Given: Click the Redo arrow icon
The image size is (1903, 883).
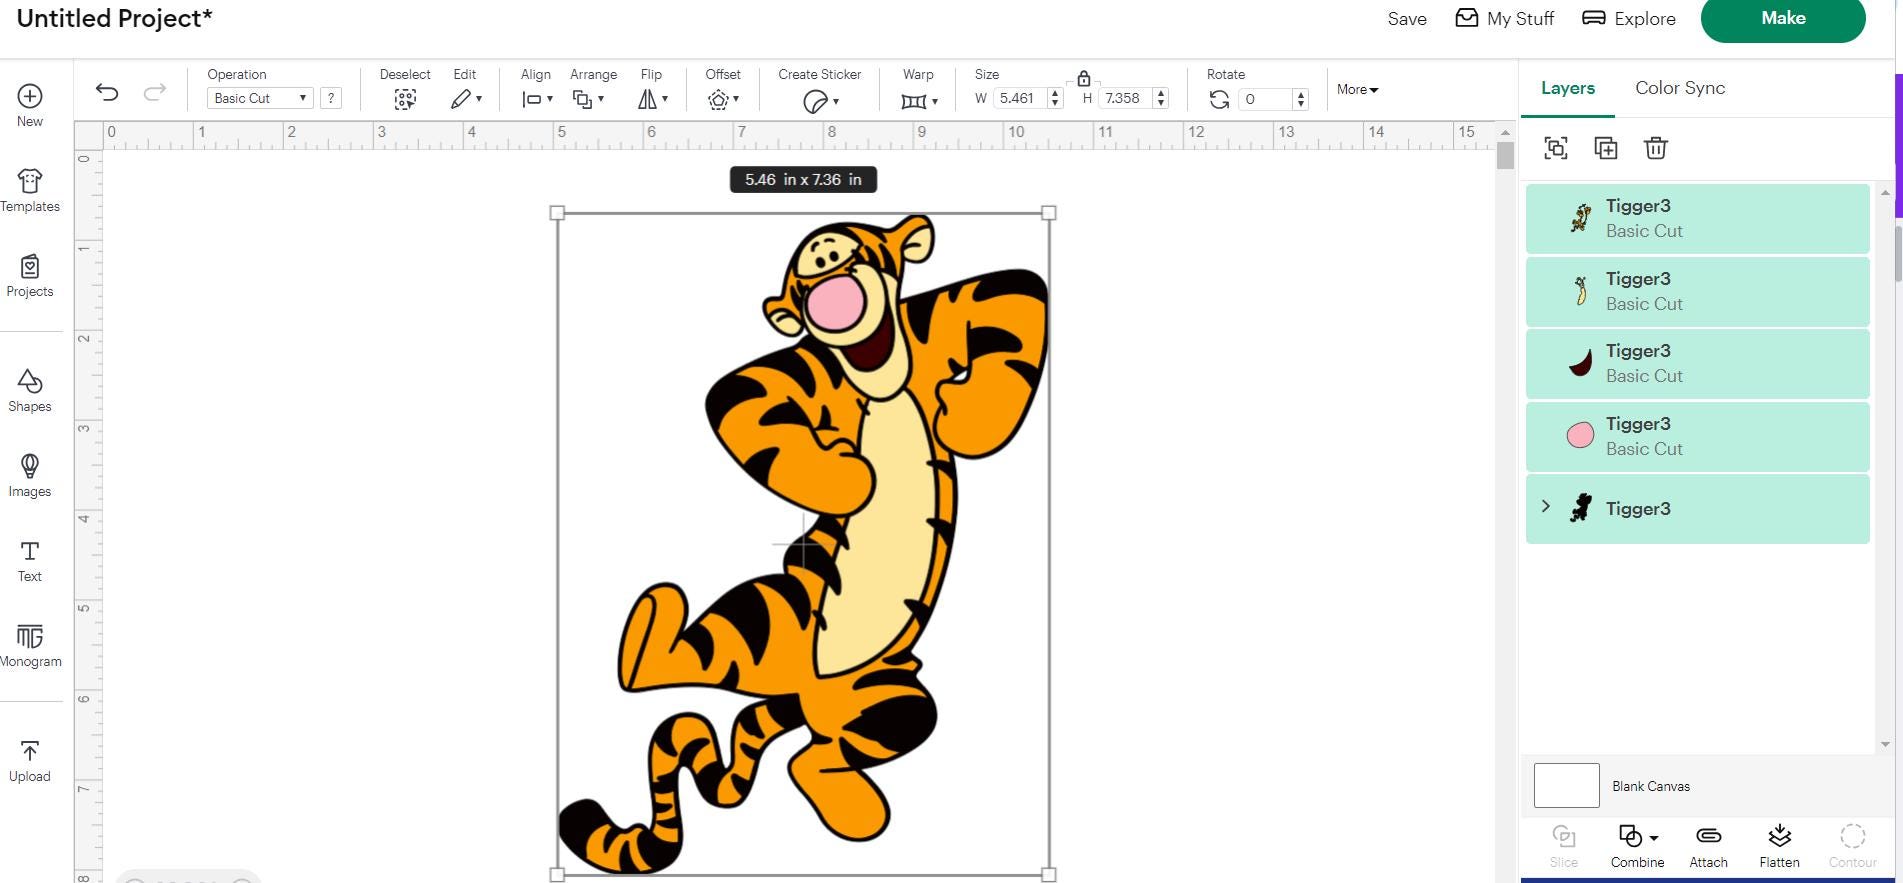Looking at the screenshot, I should pyautogui.click(x=154, y=93).
